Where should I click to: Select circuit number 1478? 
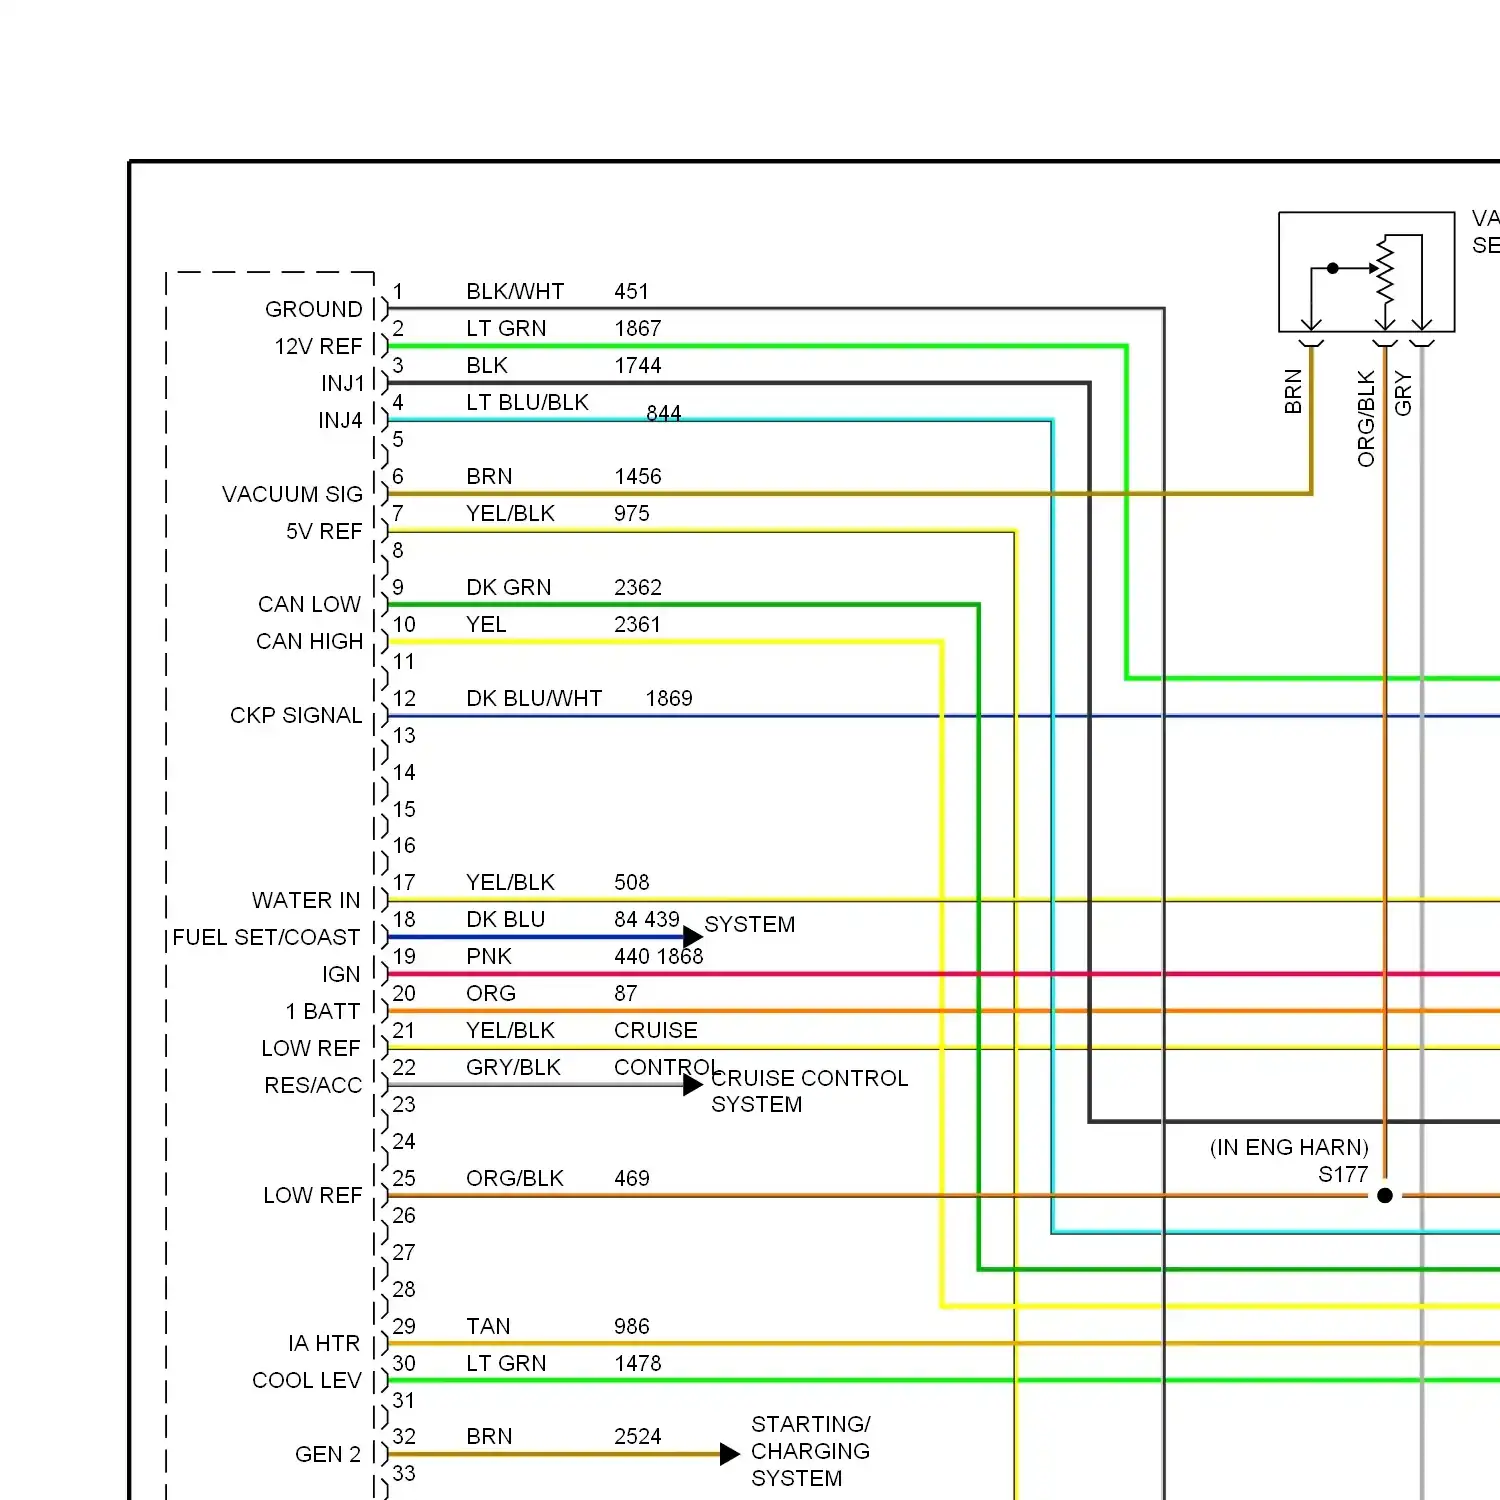(638, 1363)
